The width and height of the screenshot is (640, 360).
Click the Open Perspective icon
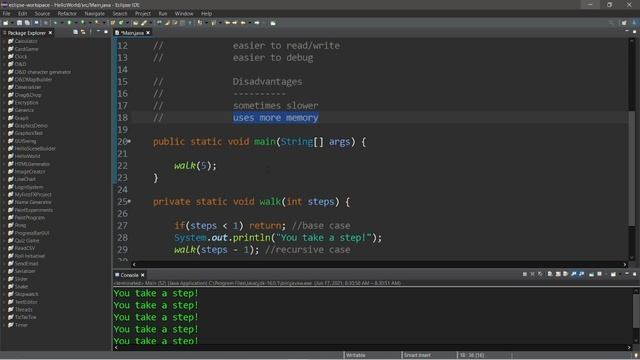click(x=624, y=23)
